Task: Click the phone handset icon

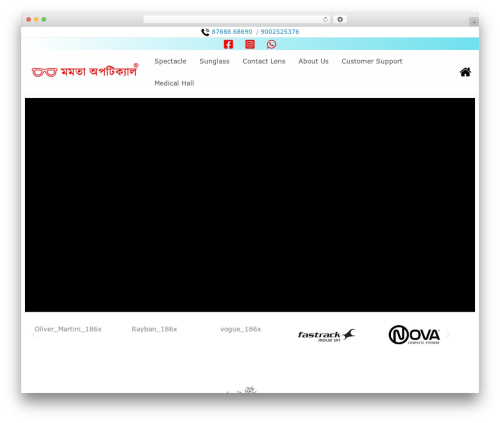Action: click(205, 32)
